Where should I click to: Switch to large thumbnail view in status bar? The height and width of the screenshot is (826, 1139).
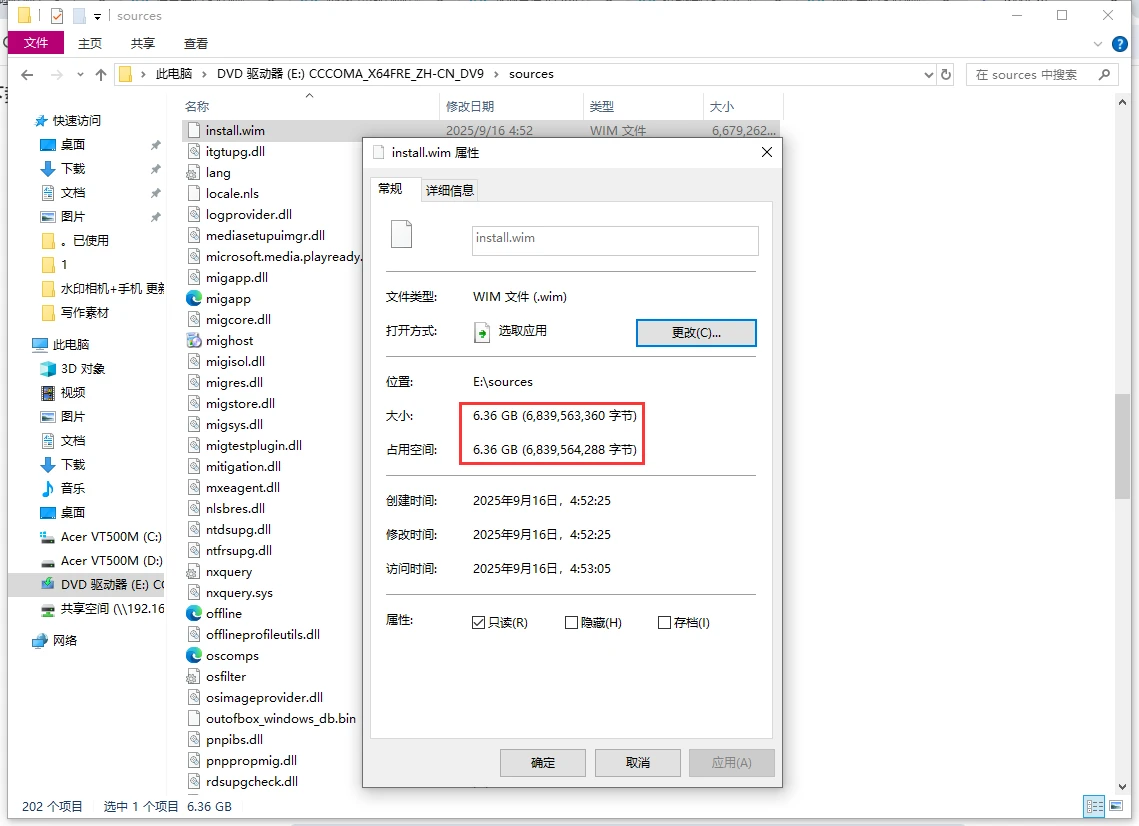pos(1117,807)
